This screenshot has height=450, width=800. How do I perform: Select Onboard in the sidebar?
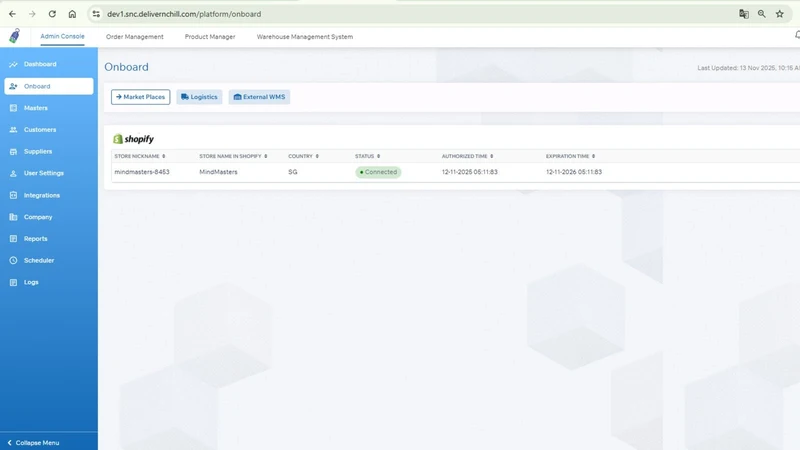[49, 86]
